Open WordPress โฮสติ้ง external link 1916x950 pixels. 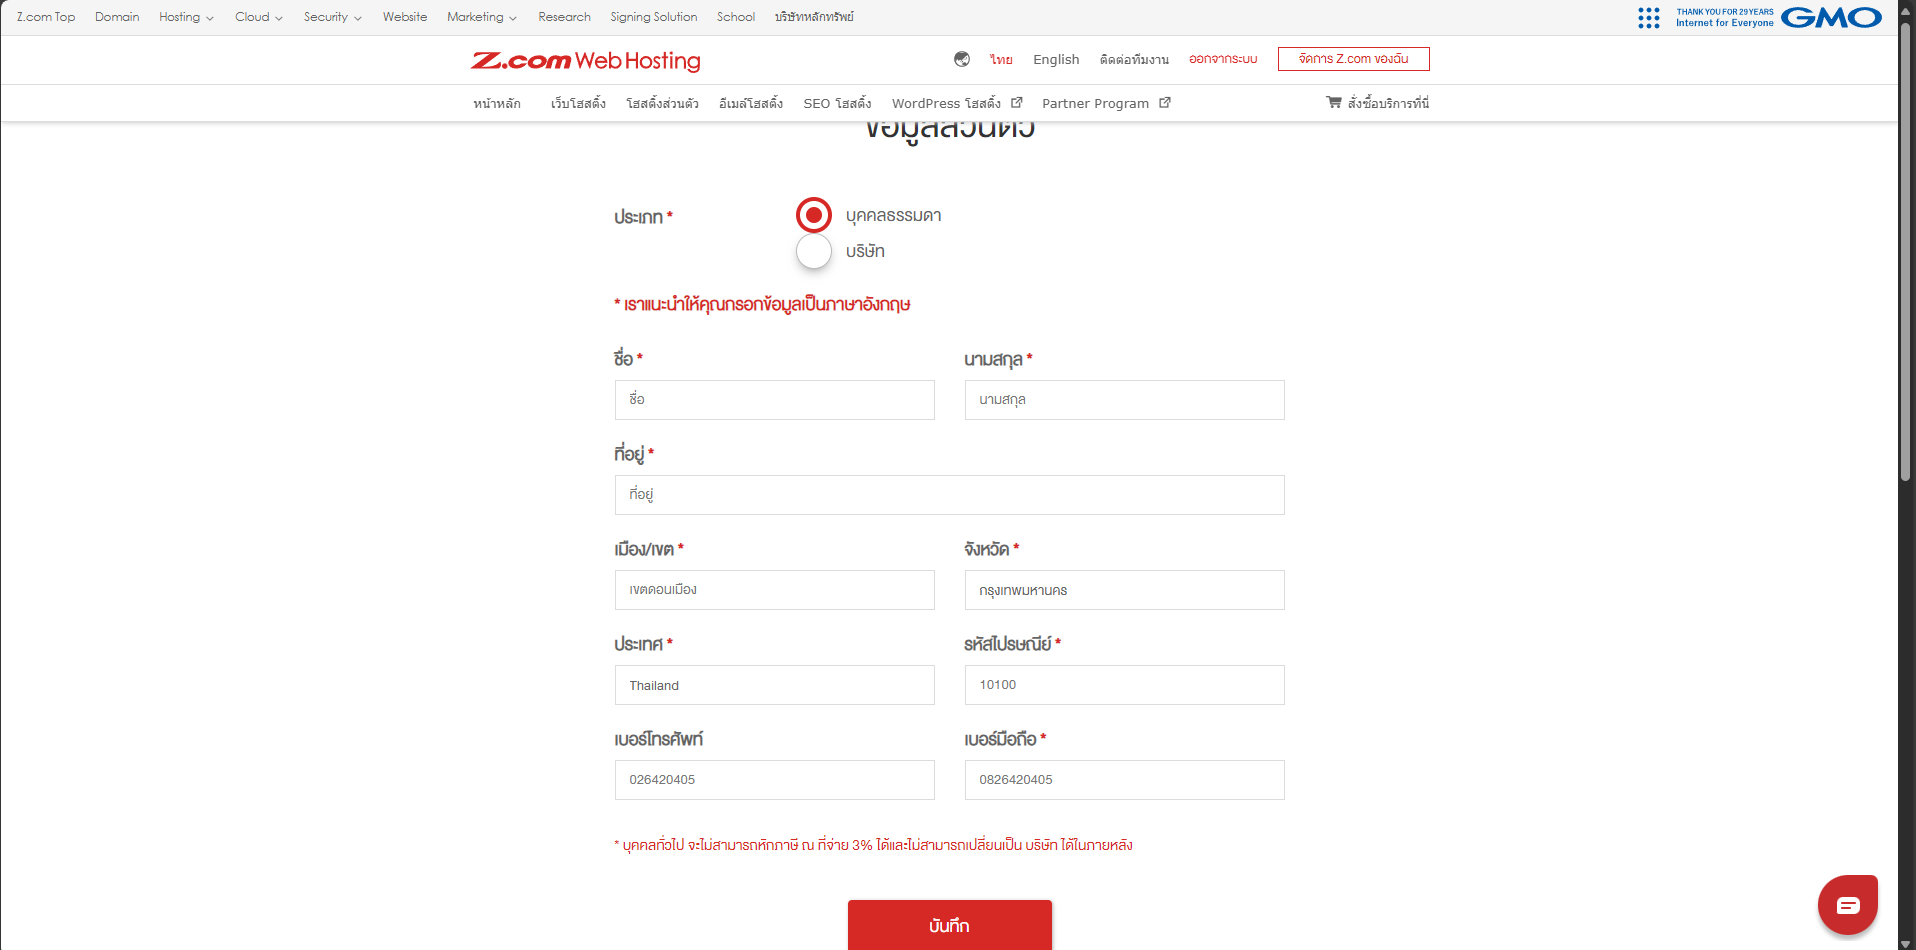click(957, 103)
